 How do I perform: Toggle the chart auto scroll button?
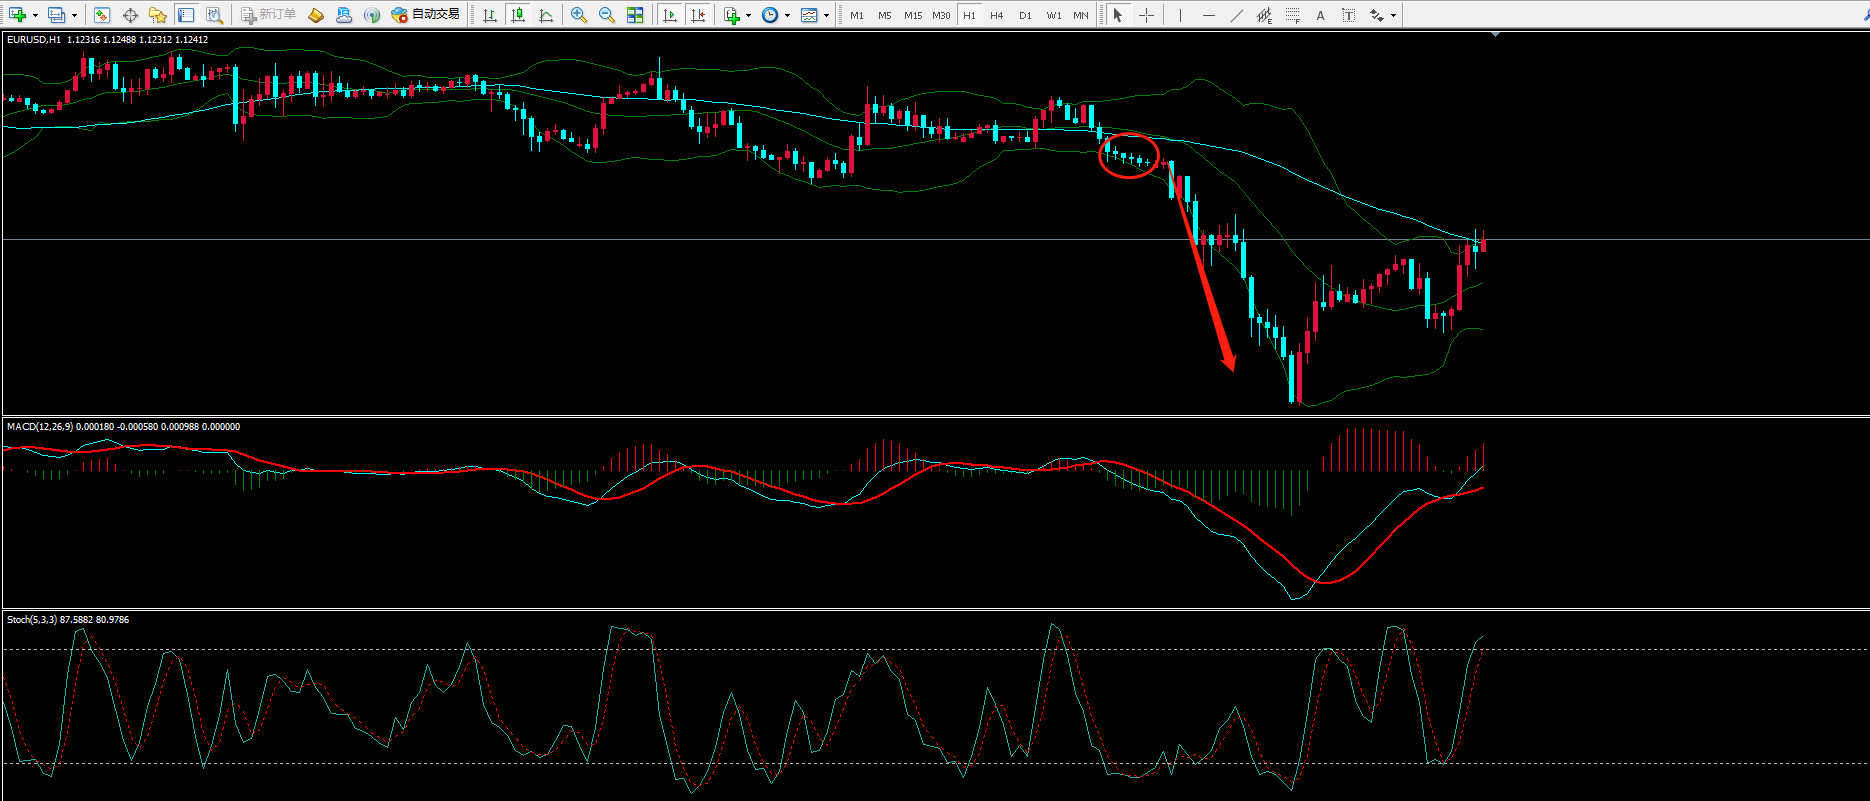(670, 15)
